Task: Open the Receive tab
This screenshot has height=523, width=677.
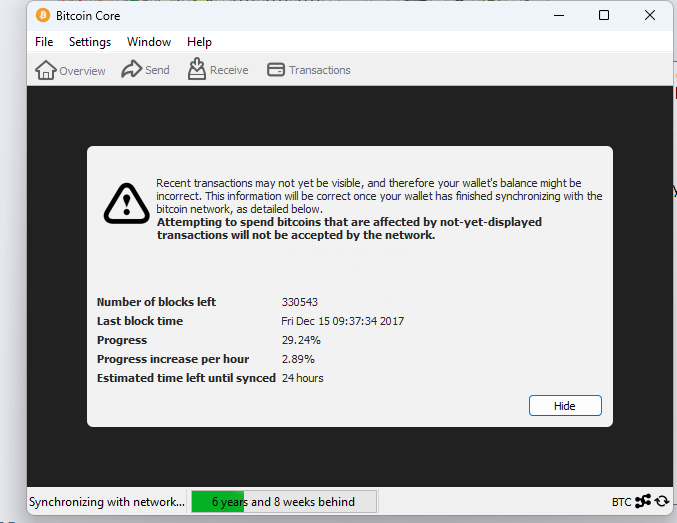Action: tap(218, 70)
